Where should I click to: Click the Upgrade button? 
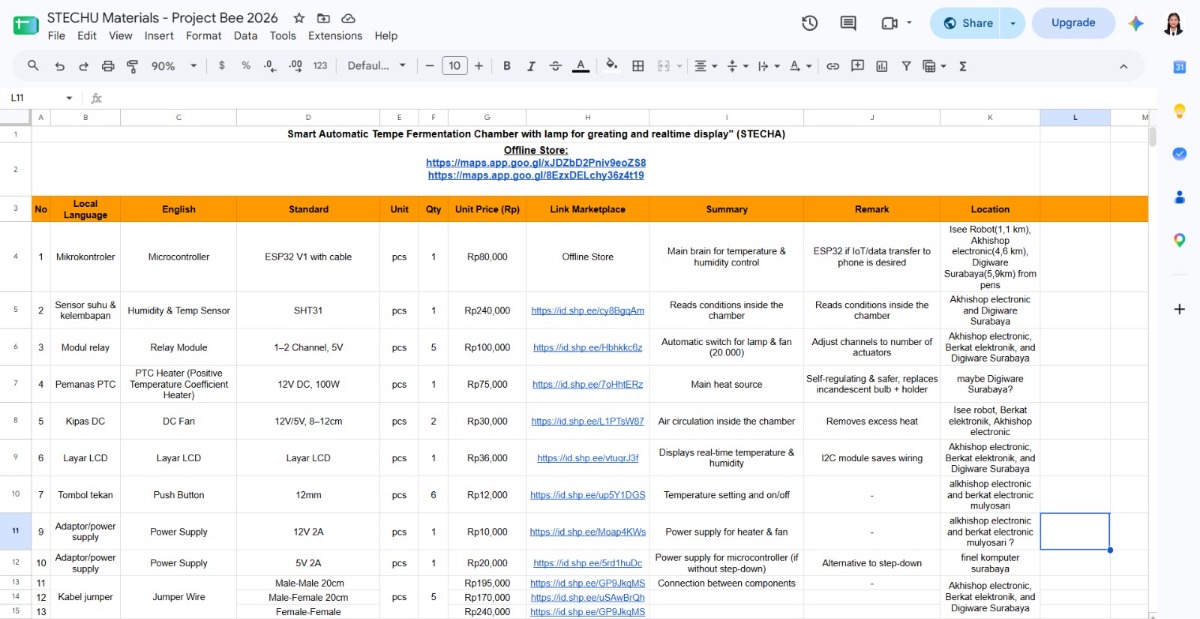1073,23
